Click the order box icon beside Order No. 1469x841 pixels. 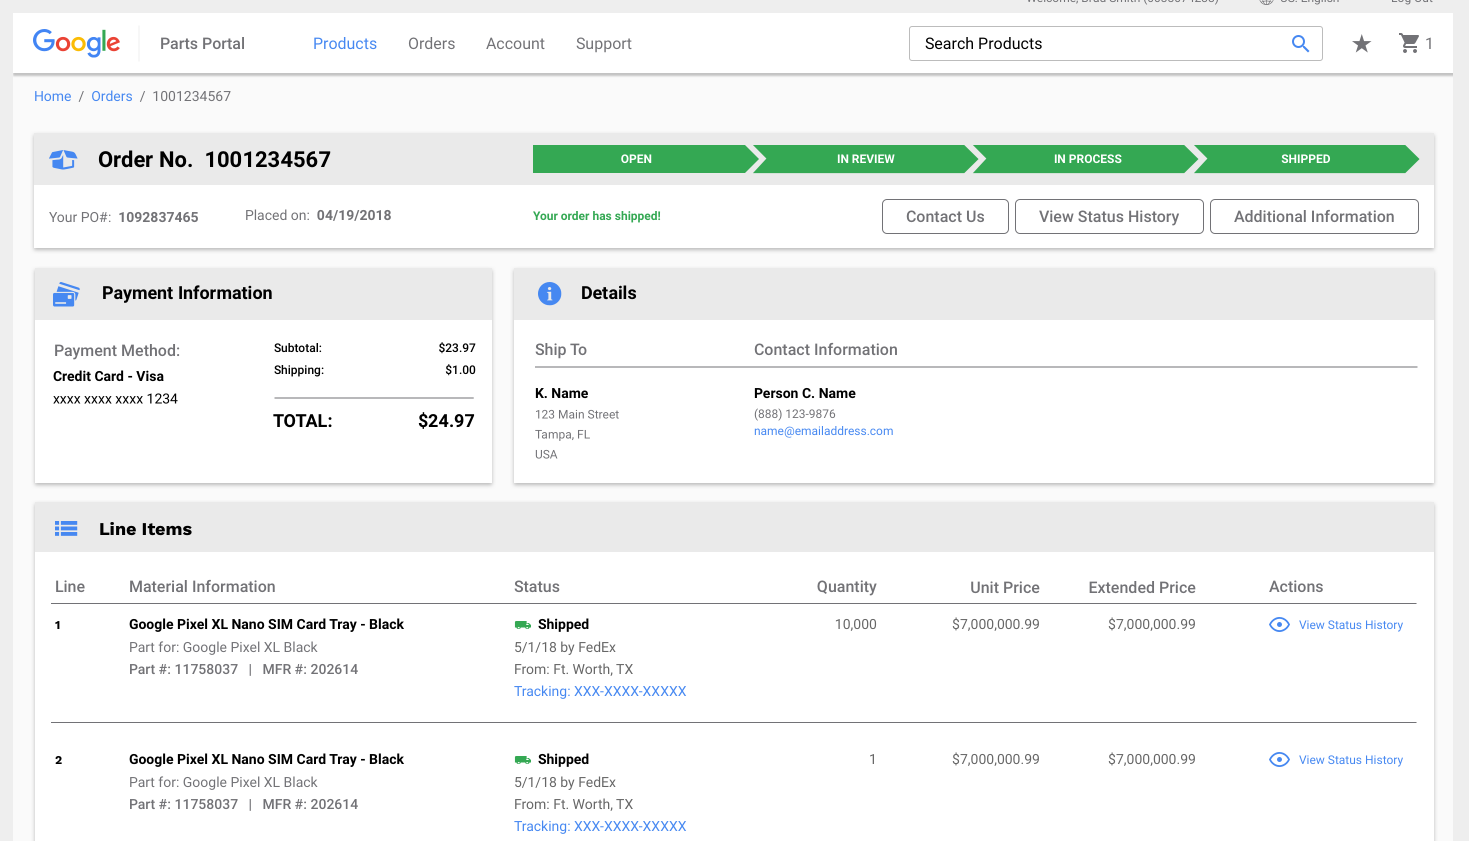(x=63, y=159)
